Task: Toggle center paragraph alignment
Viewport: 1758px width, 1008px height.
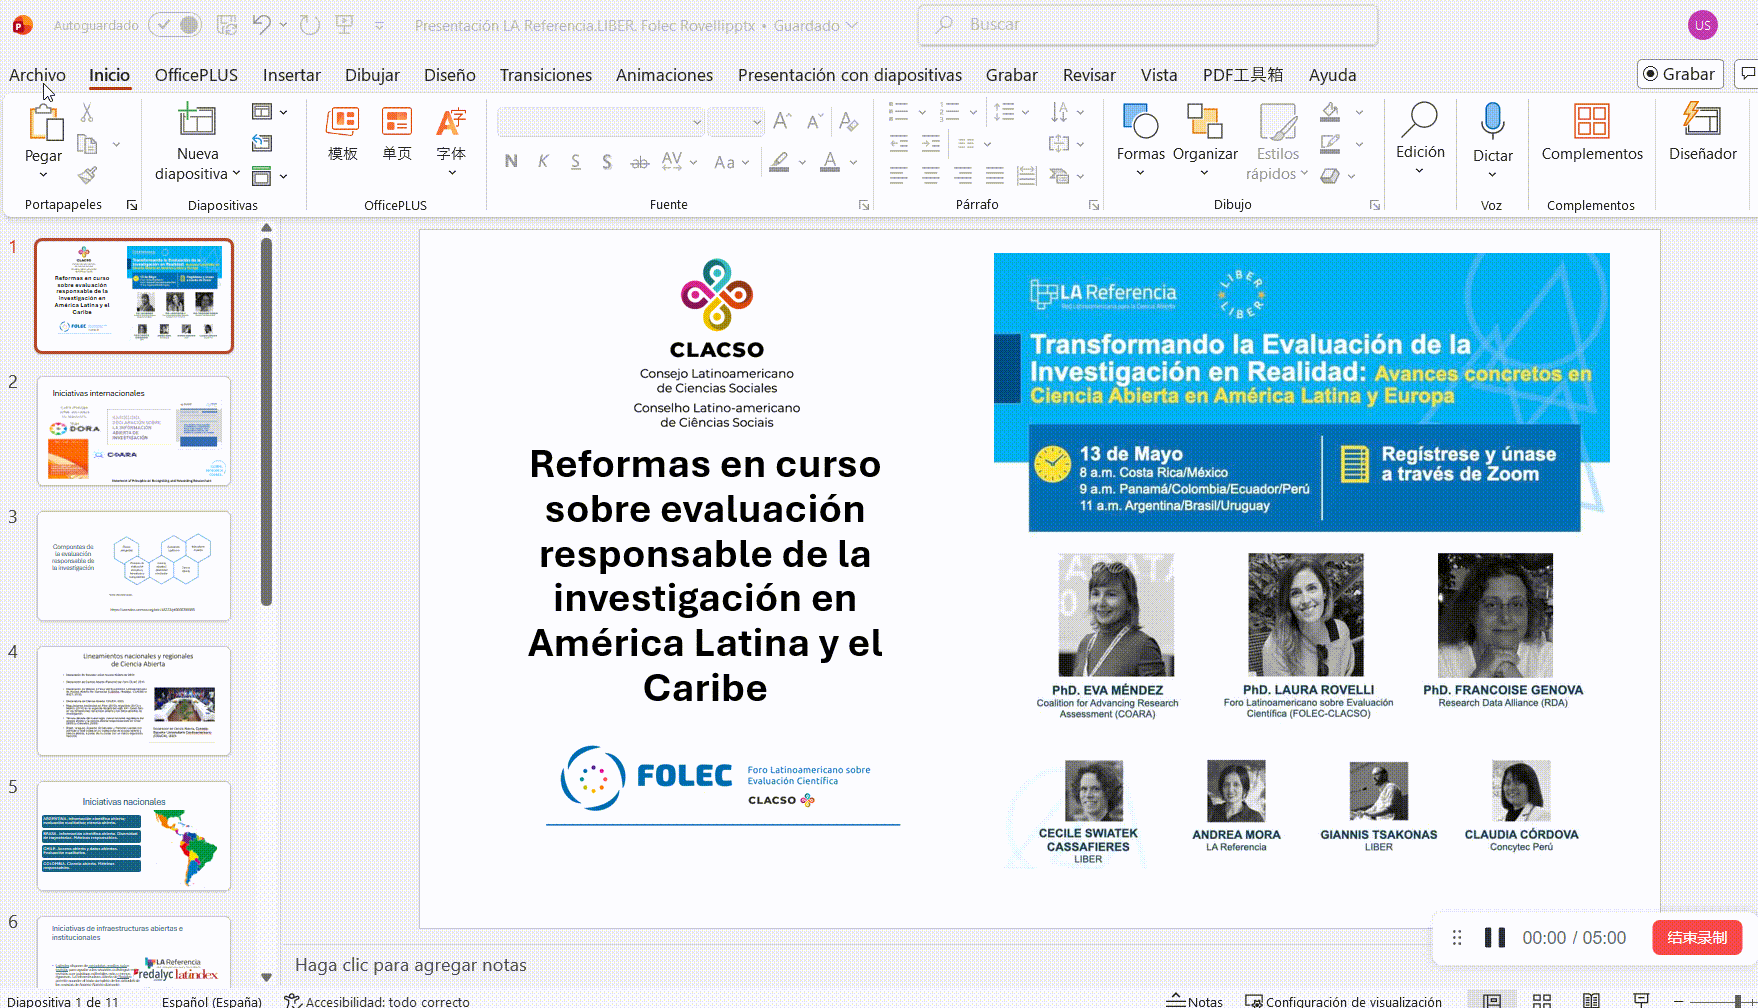Action: tap(931, 176)
